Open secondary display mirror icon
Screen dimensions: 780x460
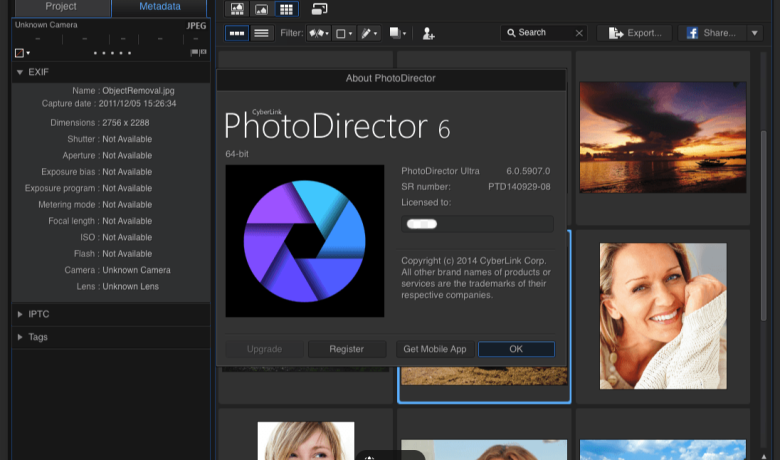tap(319, 9)
